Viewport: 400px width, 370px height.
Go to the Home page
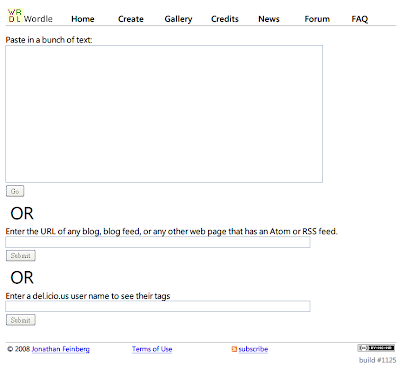tap(83, 19)
